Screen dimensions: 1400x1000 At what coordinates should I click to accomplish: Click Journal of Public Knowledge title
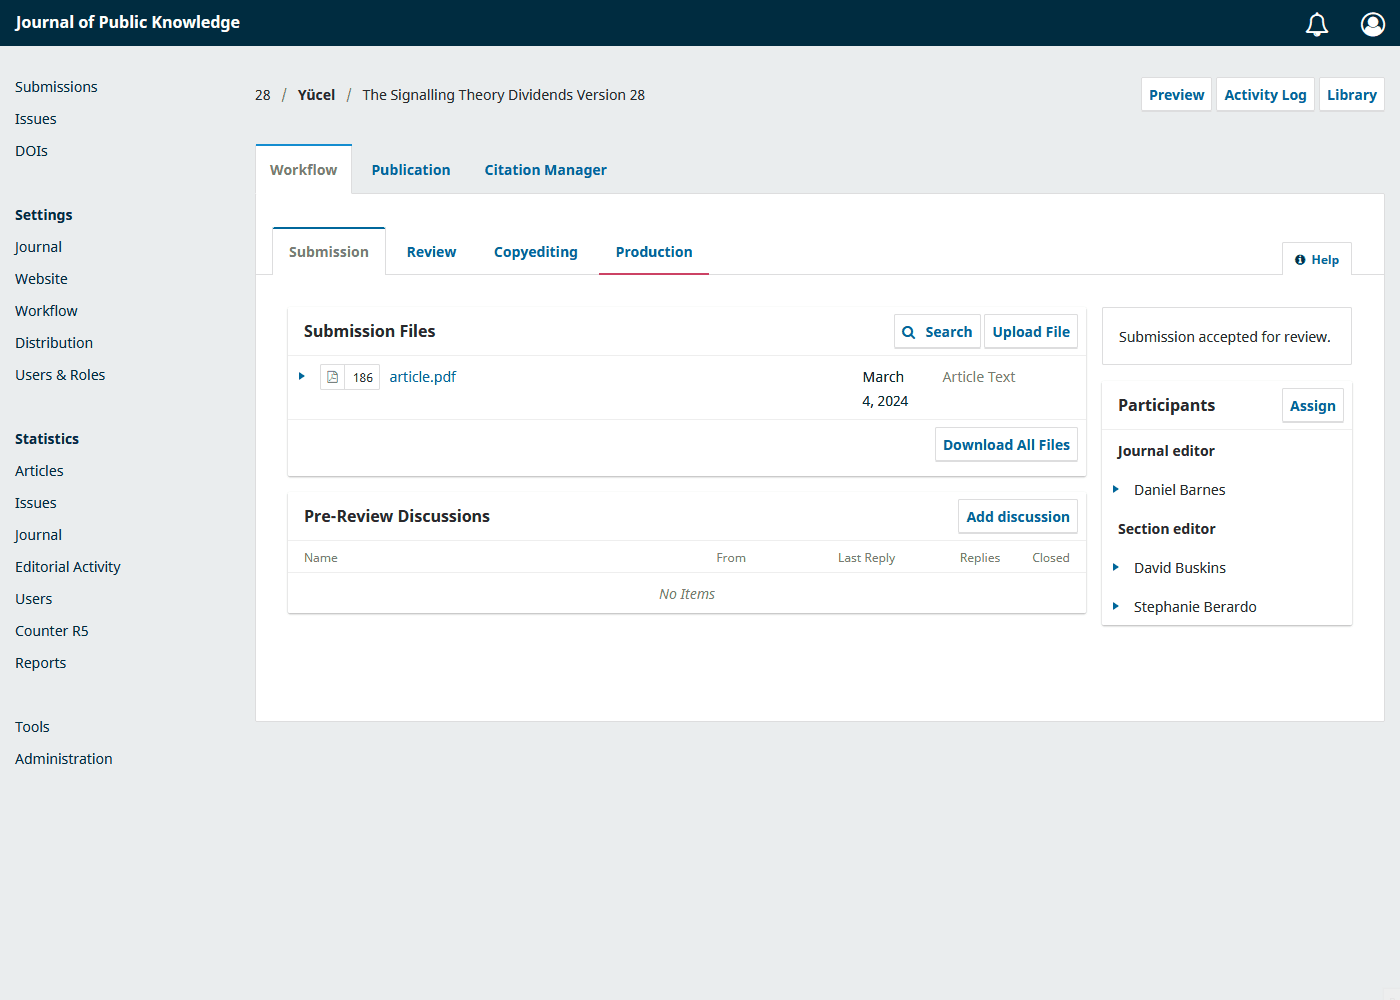[127, 22]
